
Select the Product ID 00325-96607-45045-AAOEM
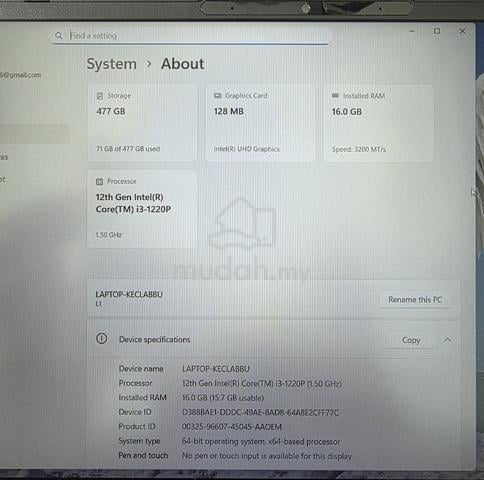coord(232,427)
